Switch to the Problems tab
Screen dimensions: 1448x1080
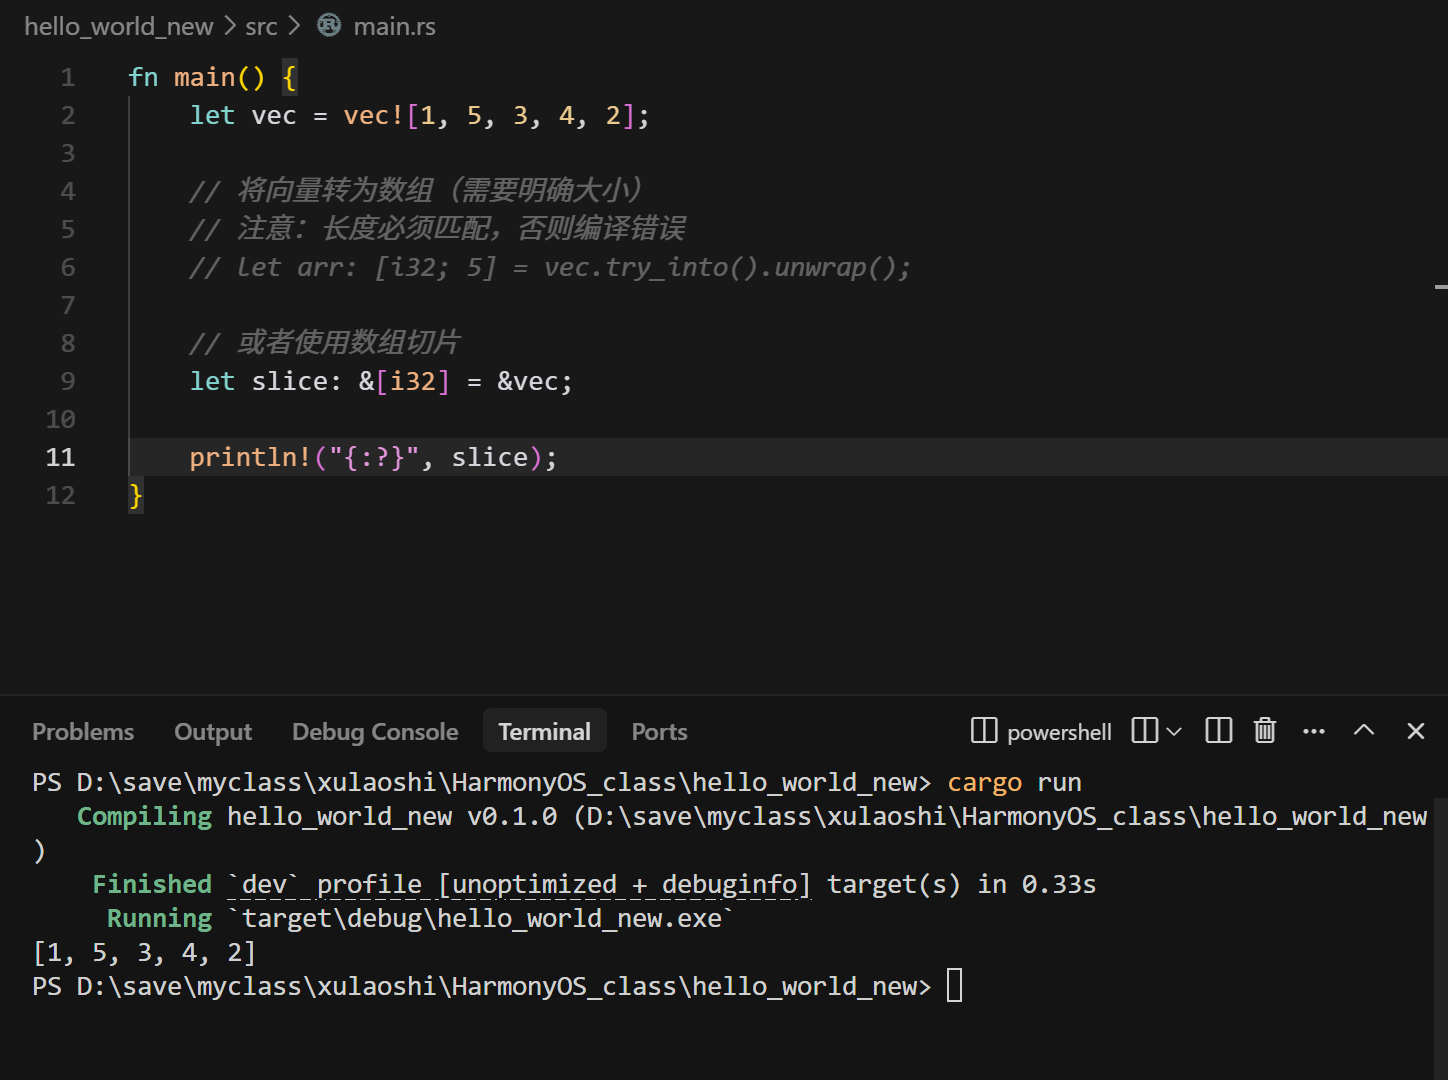[83, 732]
